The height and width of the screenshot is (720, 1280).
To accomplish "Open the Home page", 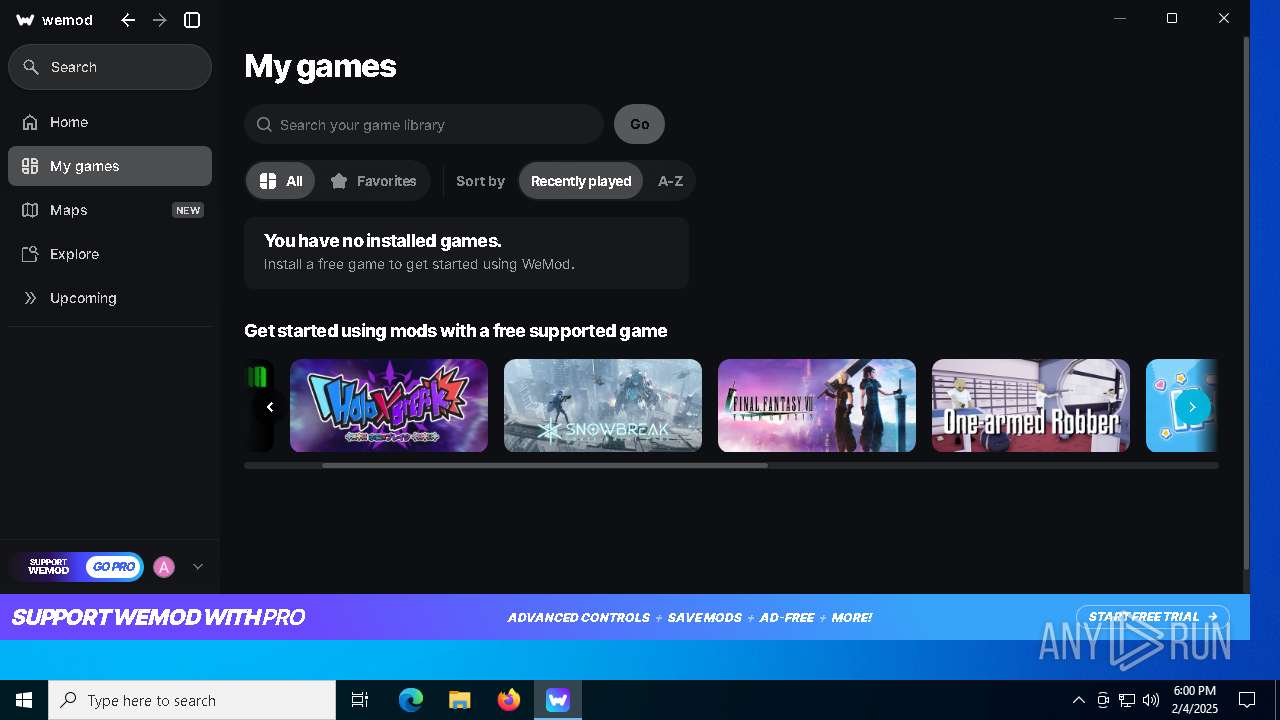I will pyautogui.click(x=110, y=122).
